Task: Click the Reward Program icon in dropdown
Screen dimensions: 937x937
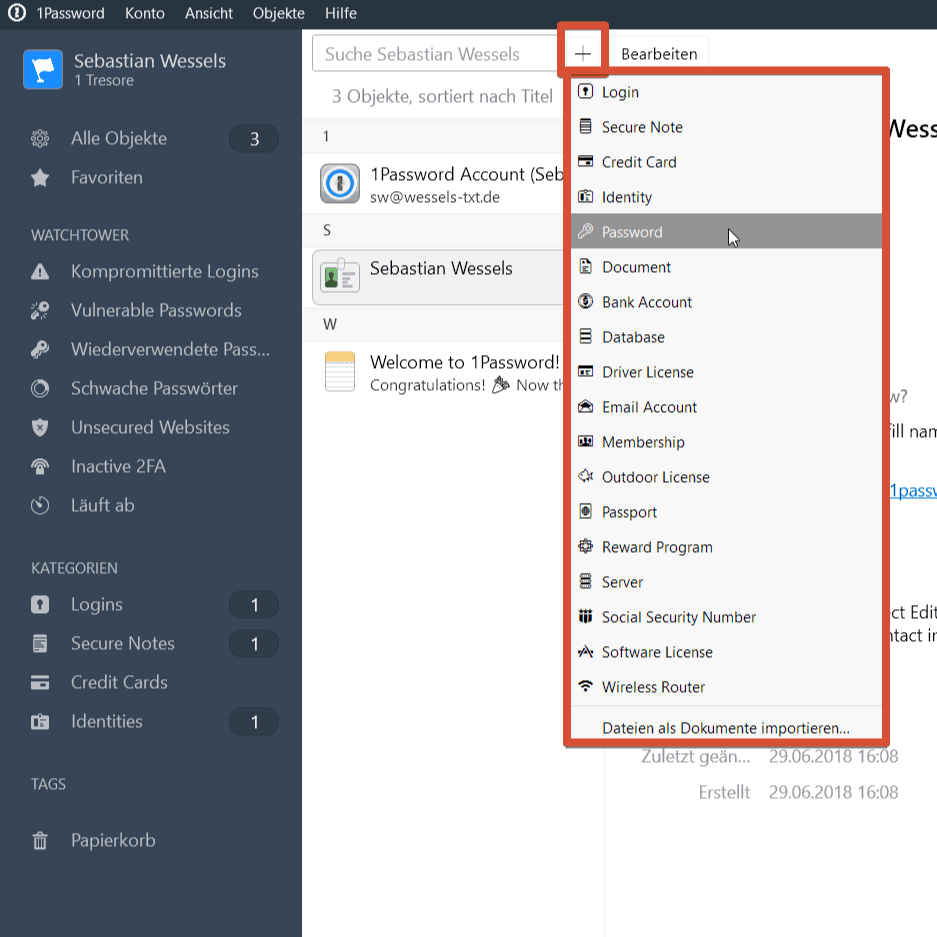Action: [586, 546]
